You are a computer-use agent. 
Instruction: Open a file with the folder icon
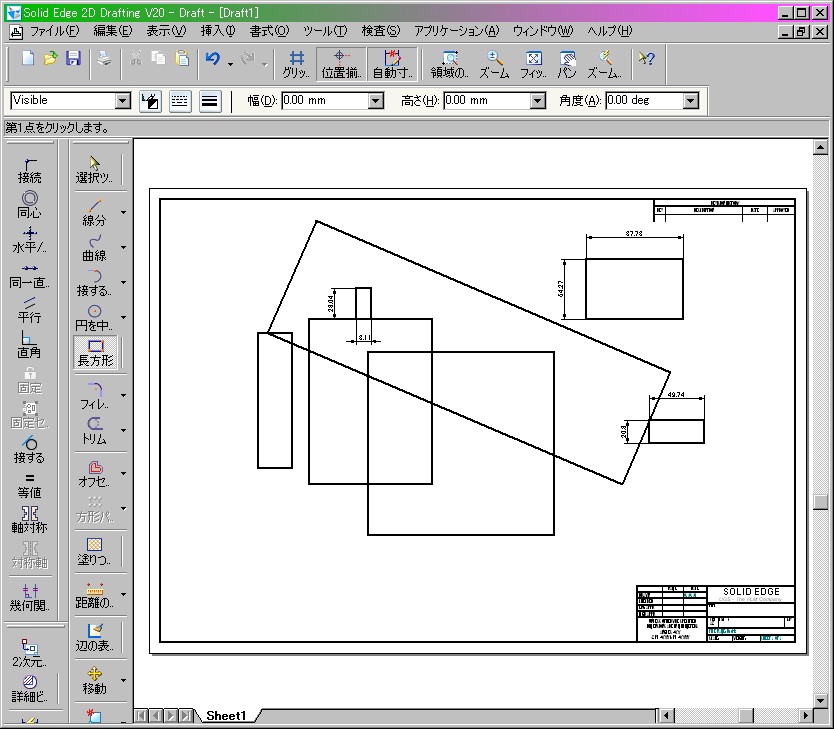pyautogui.click(x=51, y=58)
